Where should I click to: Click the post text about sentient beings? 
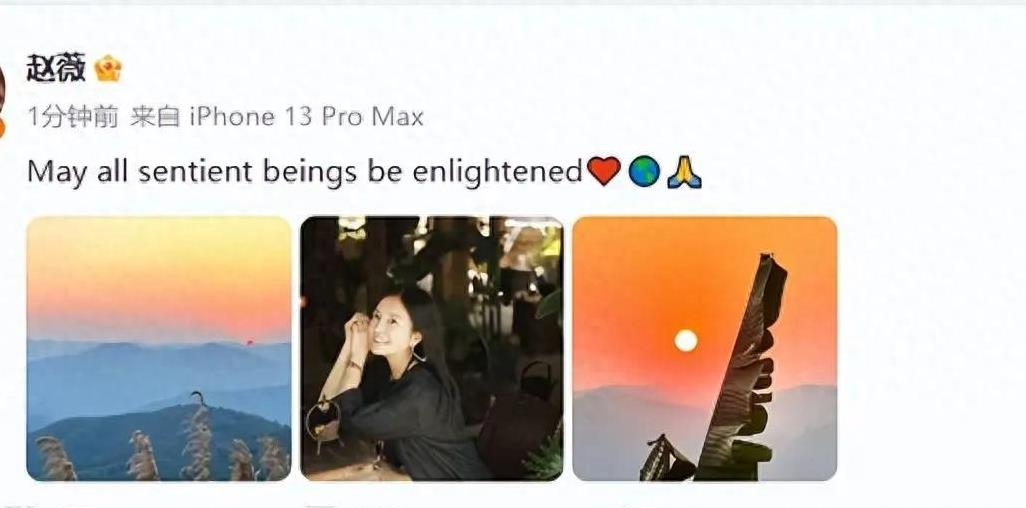(x=304, y=172)
